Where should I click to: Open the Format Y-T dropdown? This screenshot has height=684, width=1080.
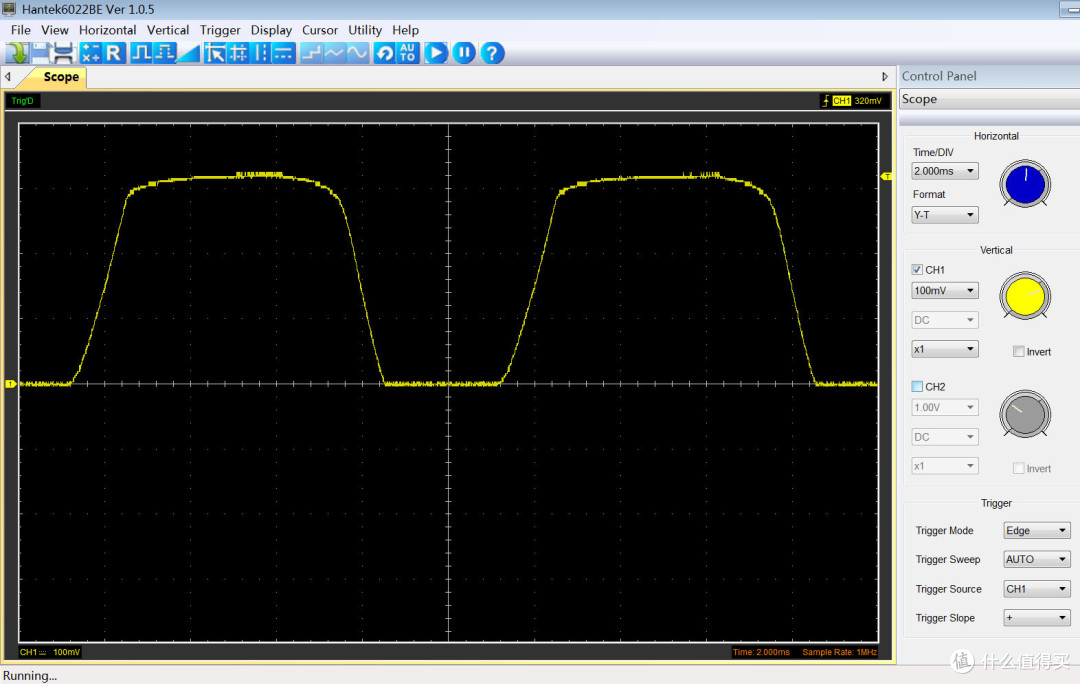944,215
